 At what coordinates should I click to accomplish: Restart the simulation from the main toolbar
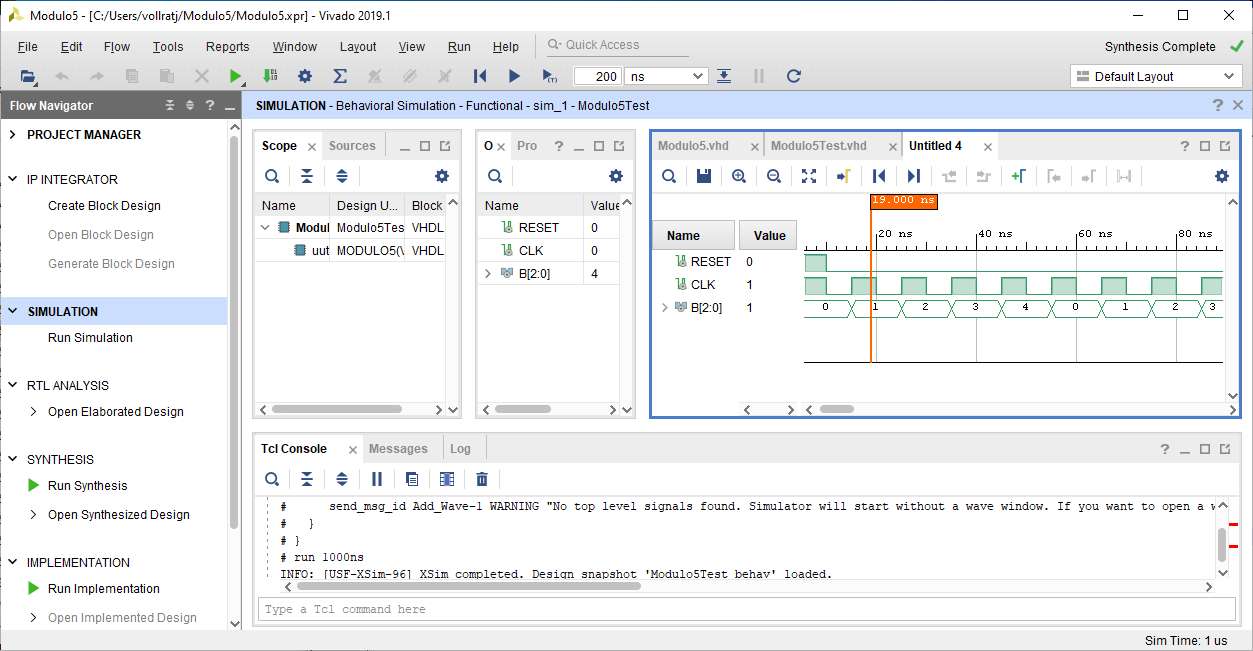click(x=479, y=76)
